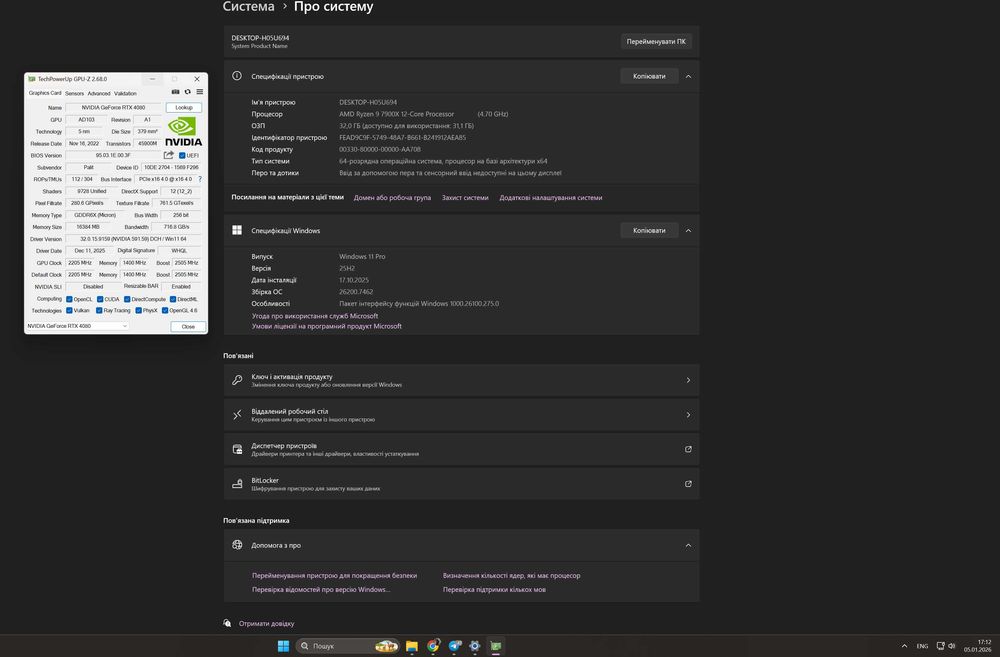Copy the Windows specifications
The height and width of the screenshot is (657, 1000).
click(x=649, y=230)
